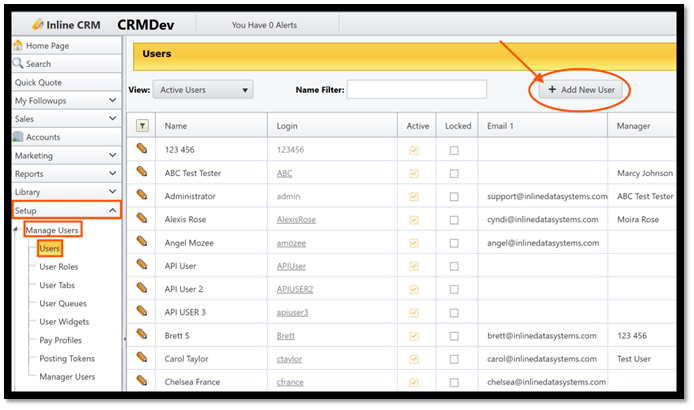Toggle Locked checkbox for Alexis Rose
The width and height of the screenshot is (694, 410).
click(x=454, y=220)
